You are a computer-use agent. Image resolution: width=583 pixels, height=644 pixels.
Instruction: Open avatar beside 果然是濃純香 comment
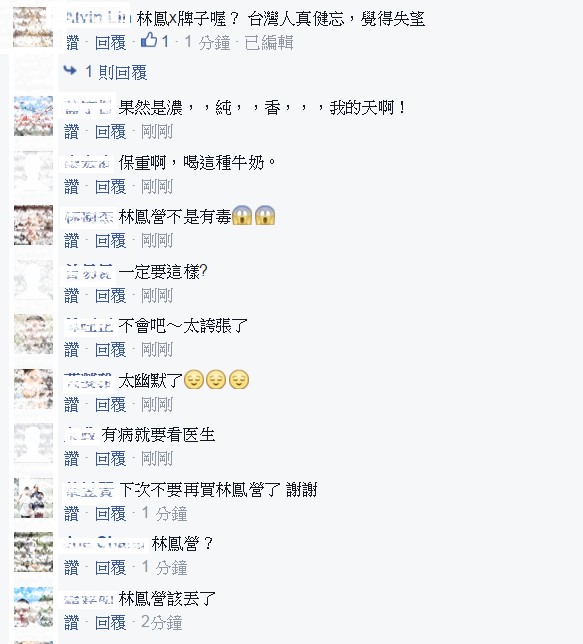tap(33, 116)
